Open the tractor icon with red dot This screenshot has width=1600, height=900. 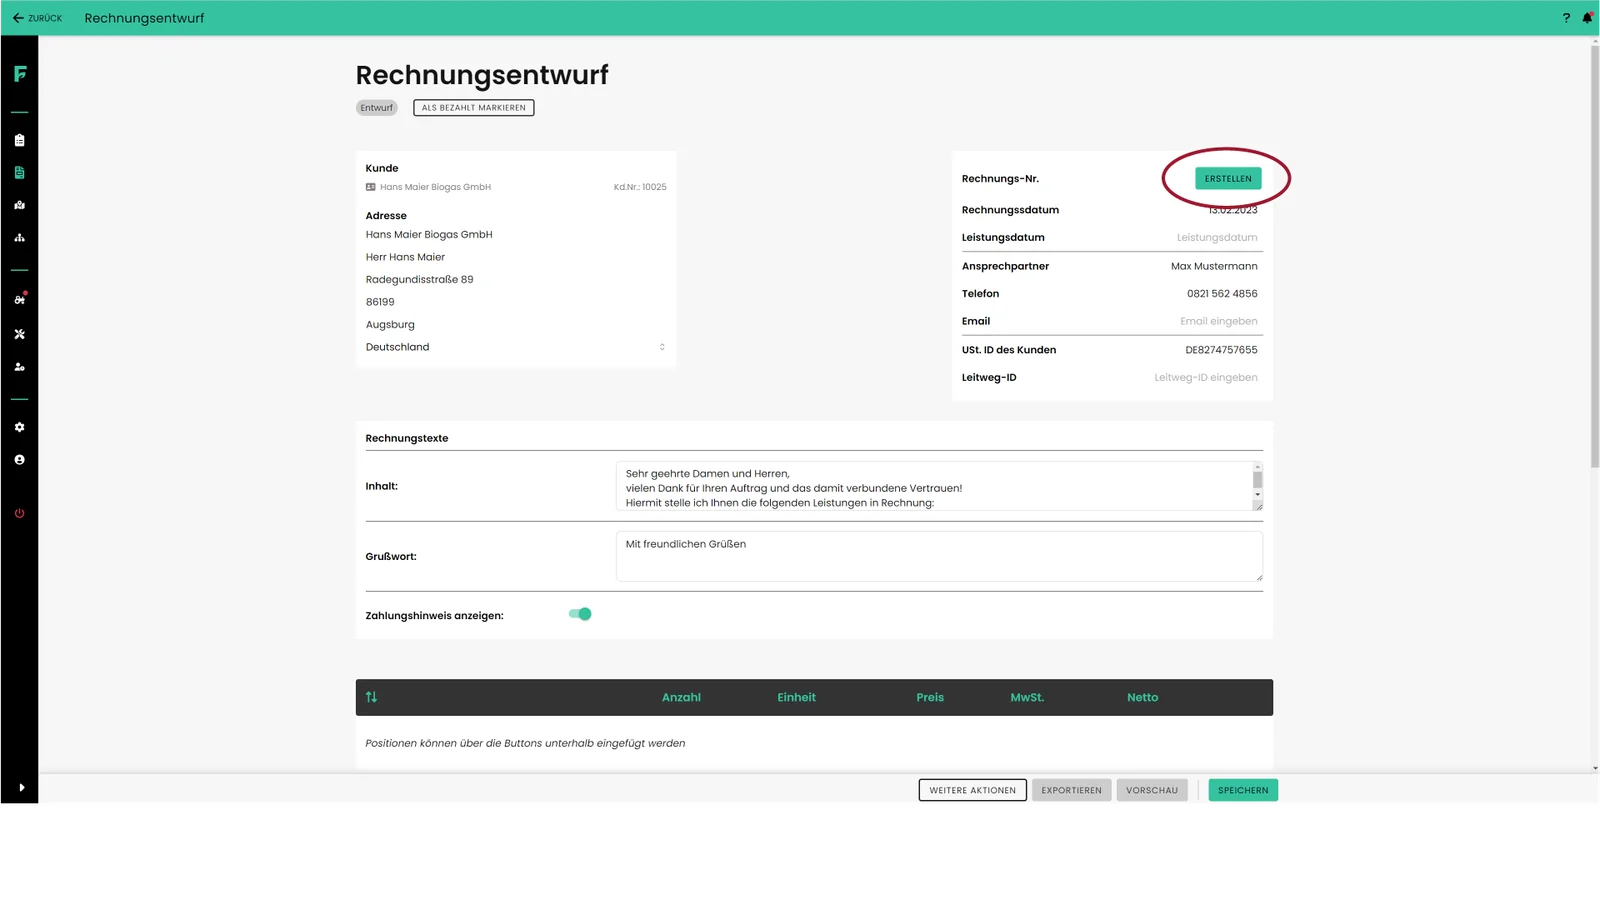(19, 299)
